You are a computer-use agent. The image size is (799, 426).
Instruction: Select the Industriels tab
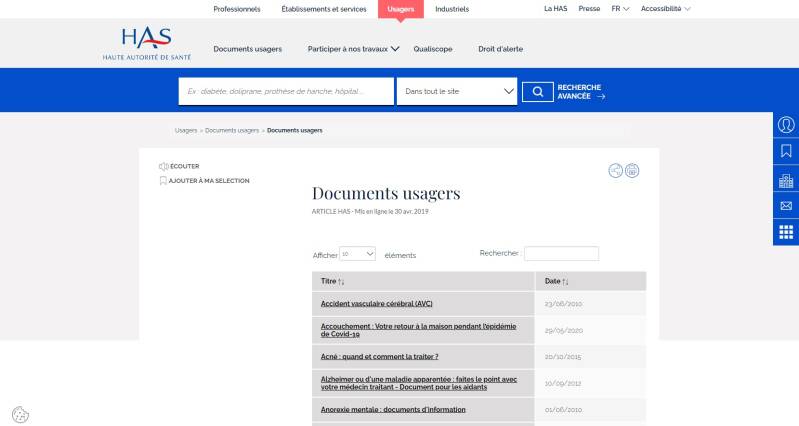[x=452, y=9]
